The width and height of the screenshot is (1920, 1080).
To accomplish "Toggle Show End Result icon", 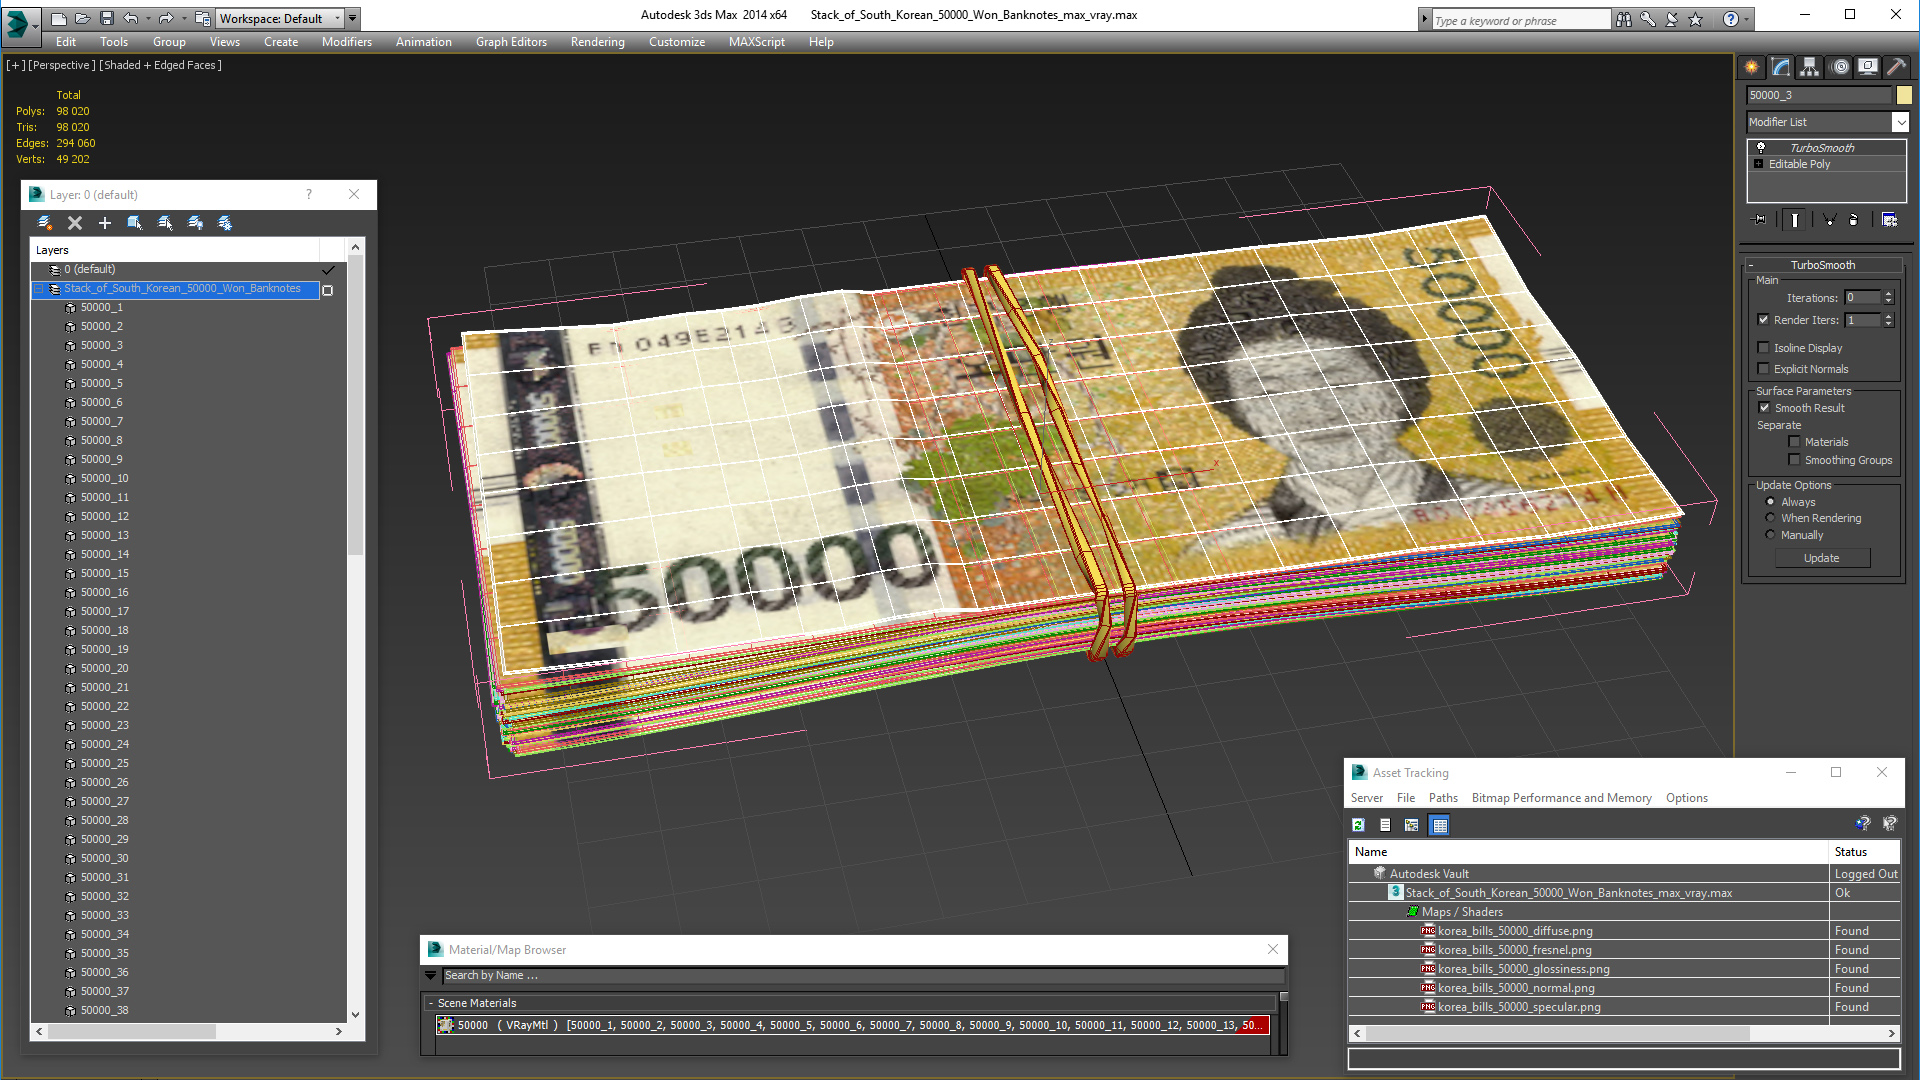I will tap(1795, 220).
